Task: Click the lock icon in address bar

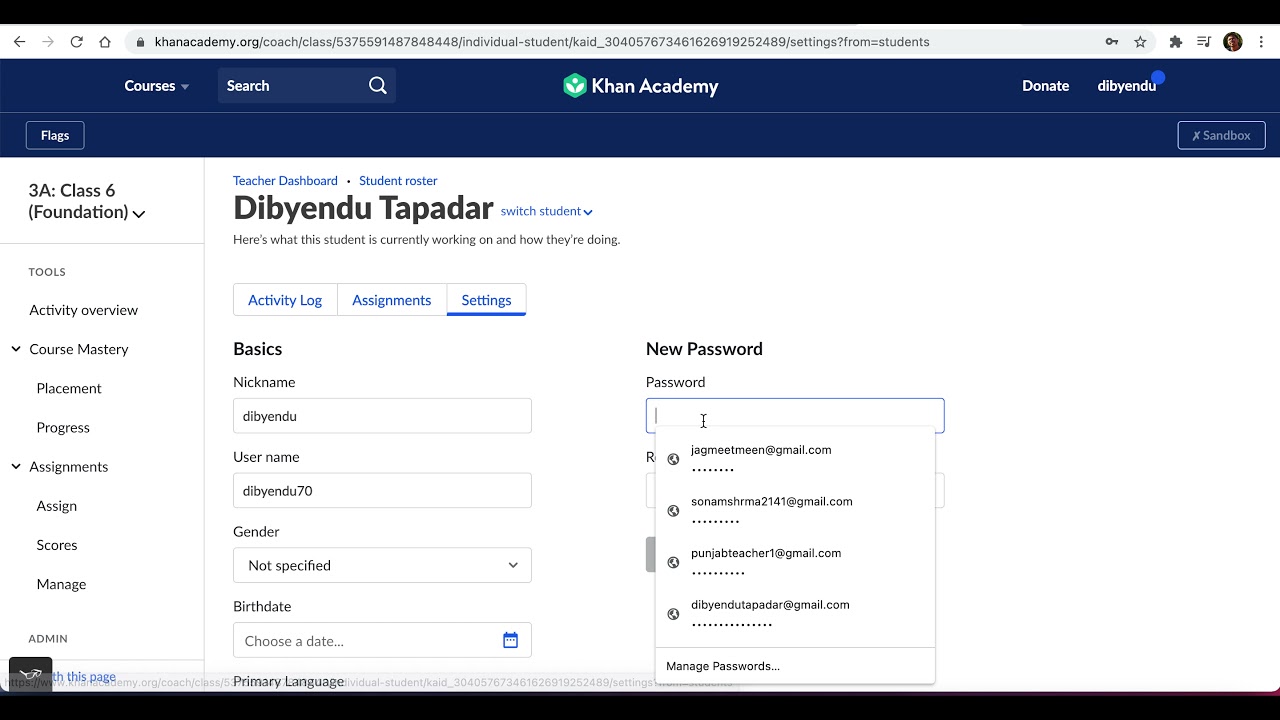Action: coord(140,42)
